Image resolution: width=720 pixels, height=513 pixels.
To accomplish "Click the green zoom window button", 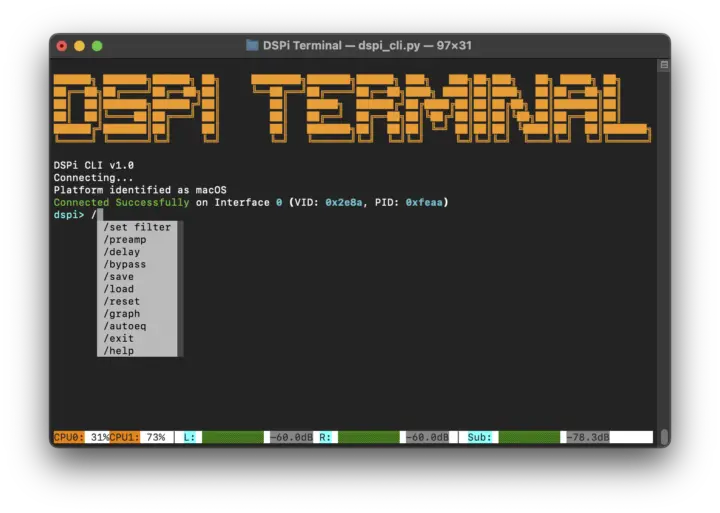I will (97, 46).
